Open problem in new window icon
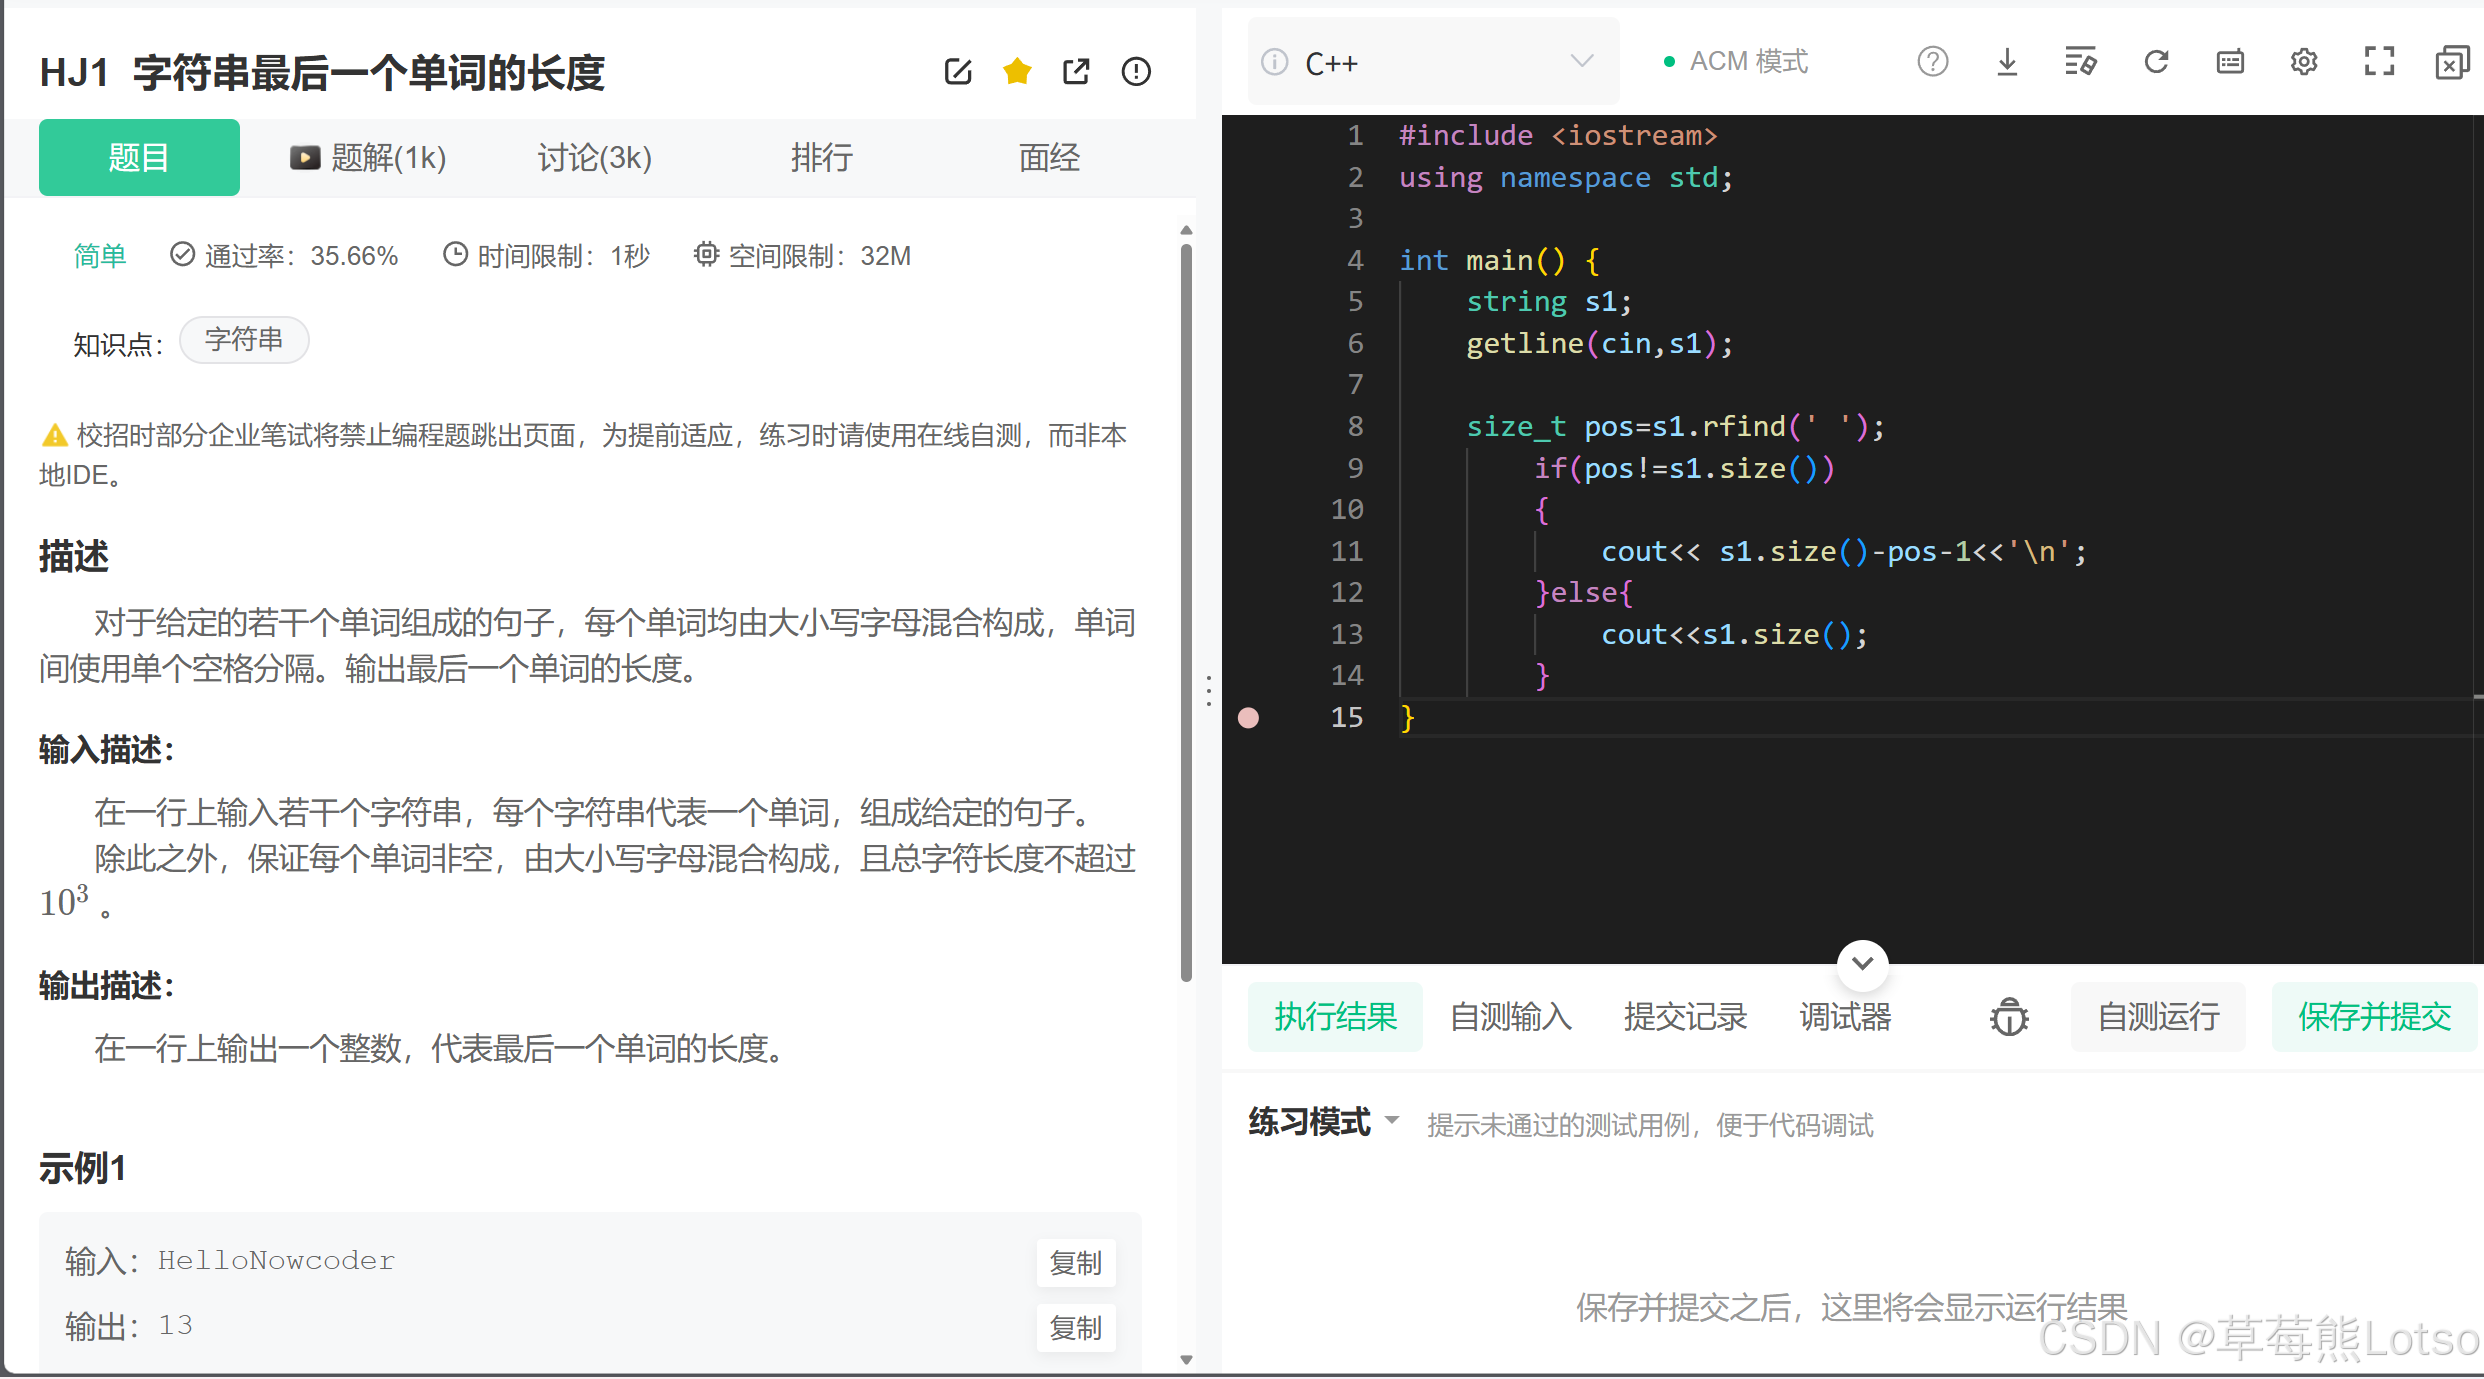 (x=1076, y=71)
